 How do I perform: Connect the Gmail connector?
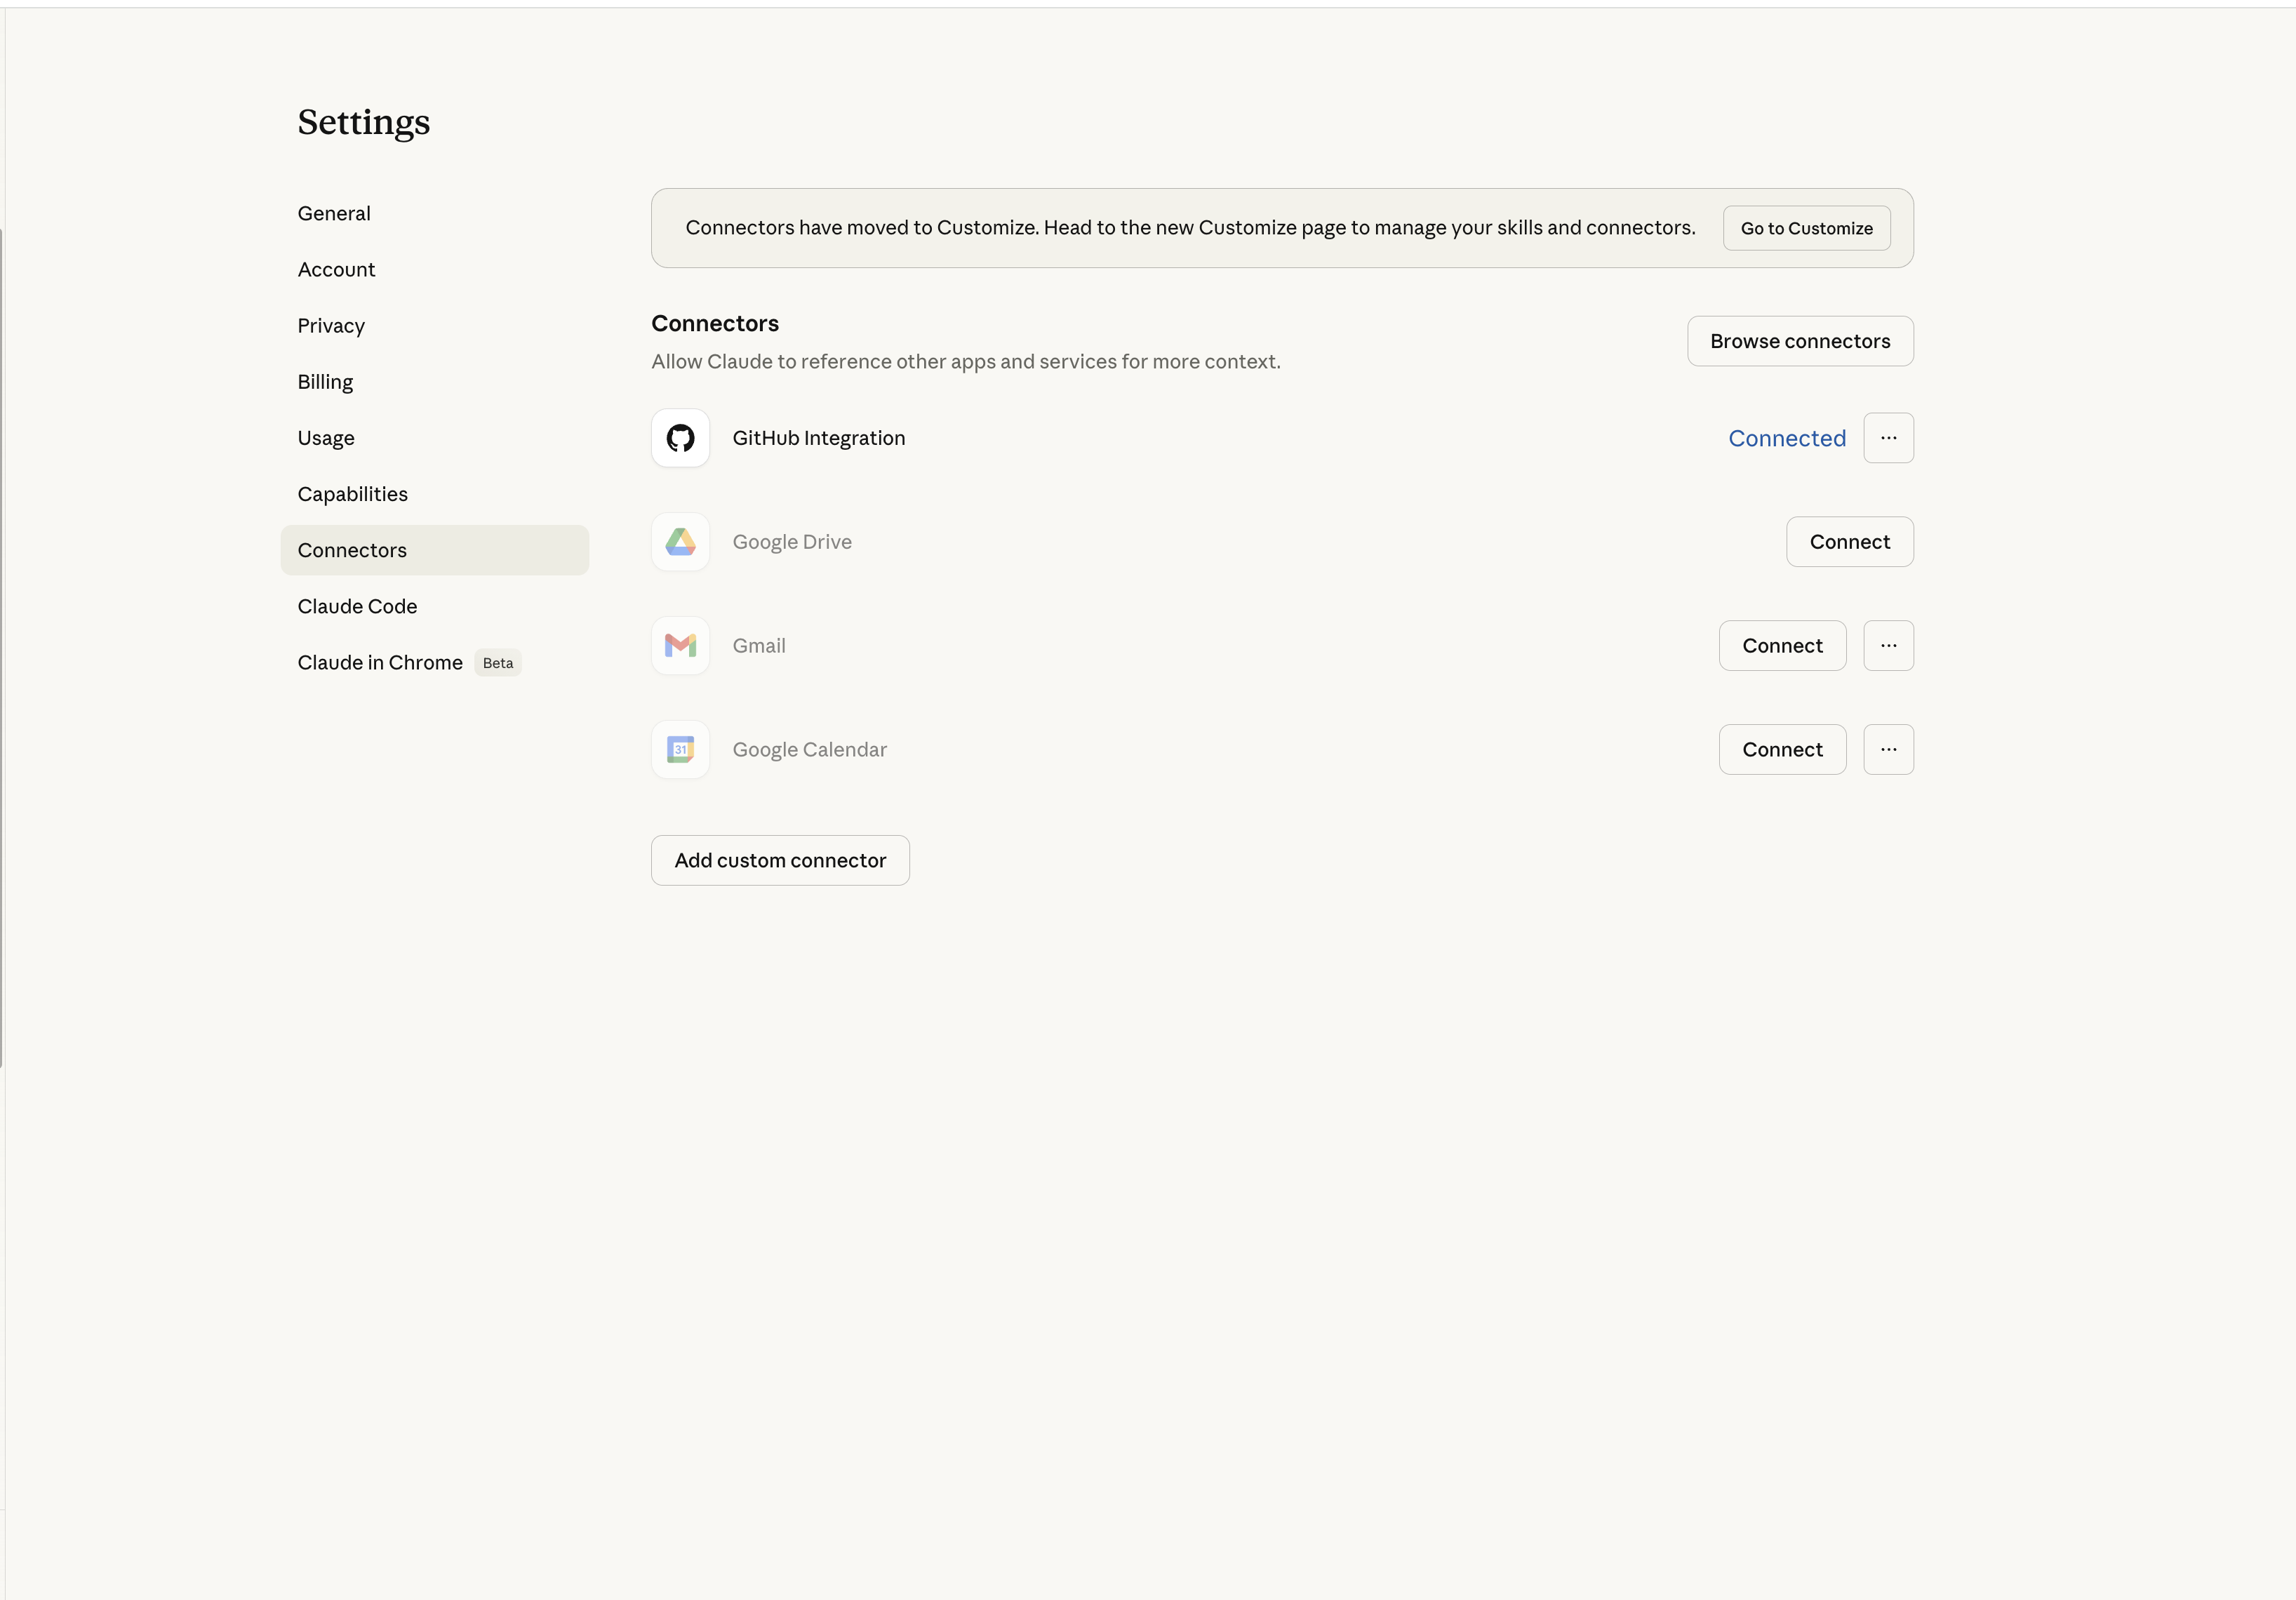(1782, 646)
